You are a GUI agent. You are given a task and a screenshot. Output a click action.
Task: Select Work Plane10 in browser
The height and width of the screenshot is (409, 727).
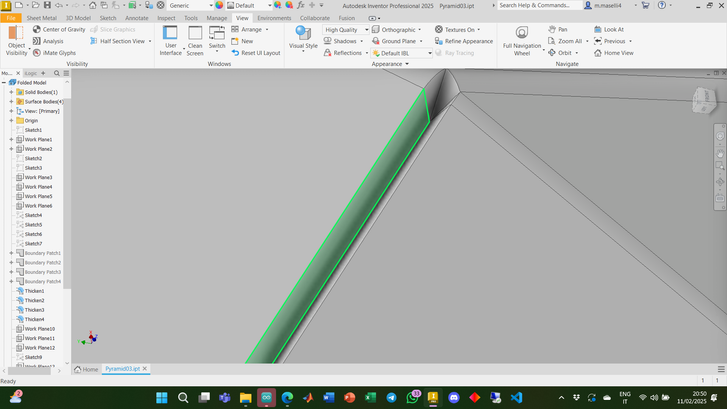coord(39,329)
